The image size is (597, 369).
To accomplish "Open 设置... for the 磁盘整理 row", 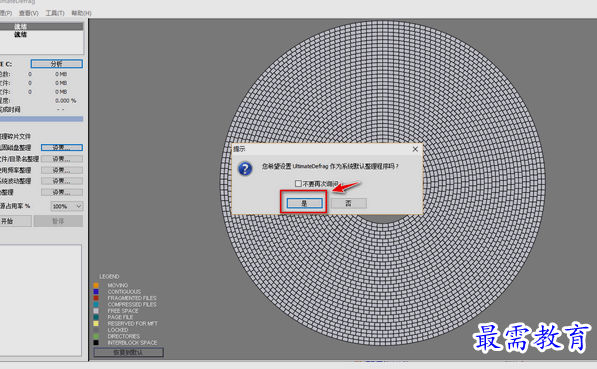I will click(x=62, y=147).
